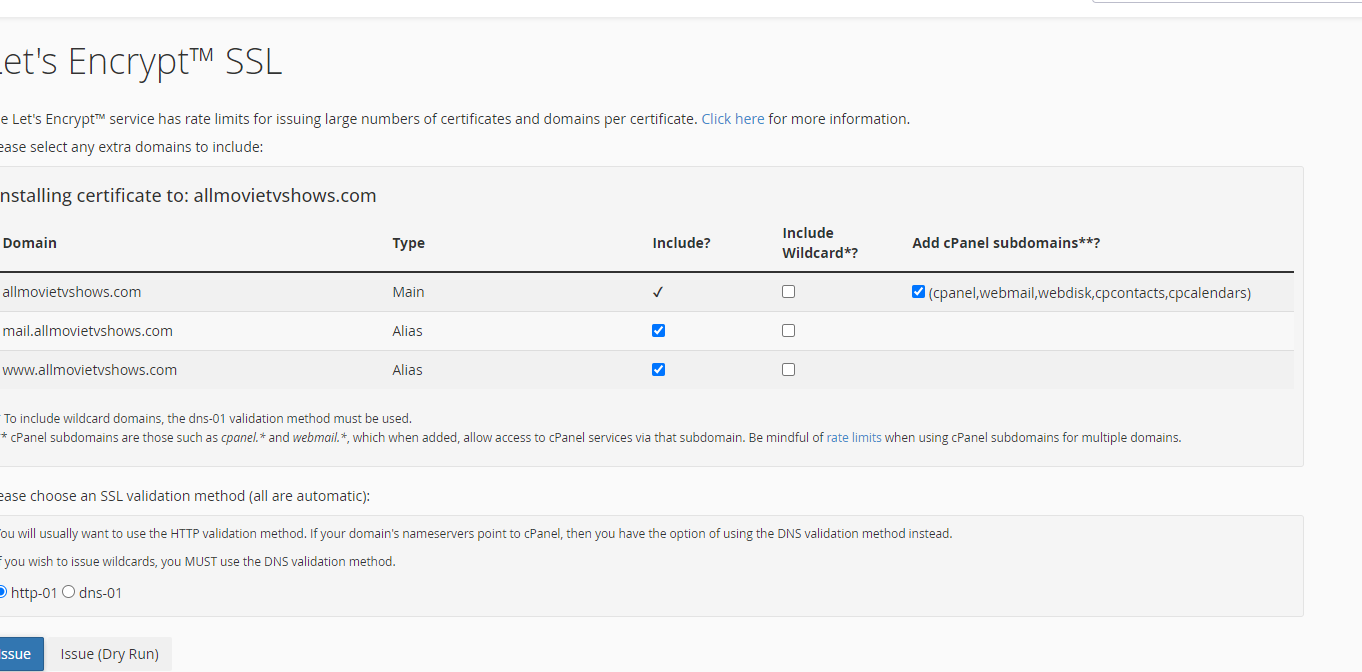Click the Main type cell
The width and height of the screenshot is (1362, 672).
click(408, 292)
